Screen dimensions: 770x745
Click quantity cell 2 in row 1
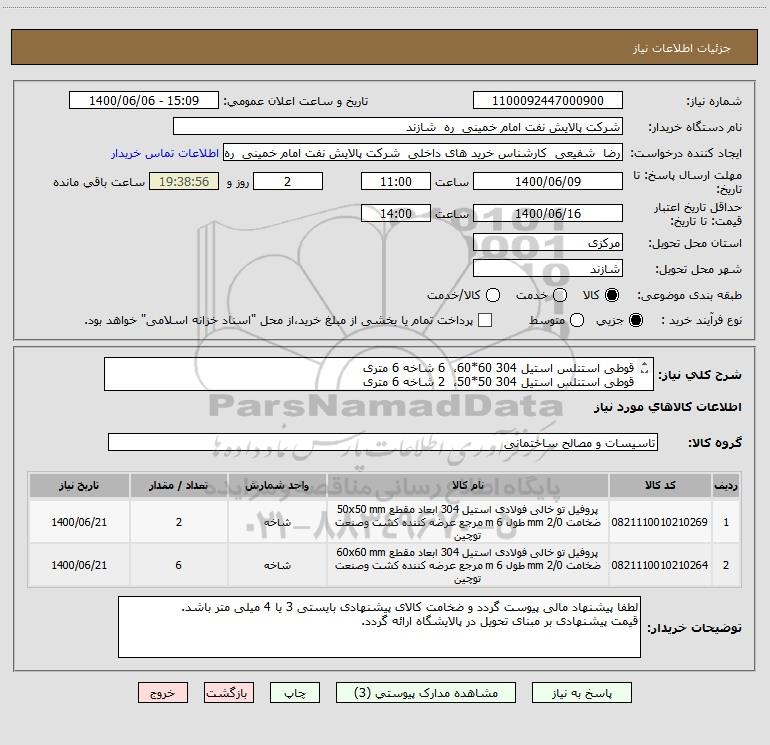tap(179, 522)
